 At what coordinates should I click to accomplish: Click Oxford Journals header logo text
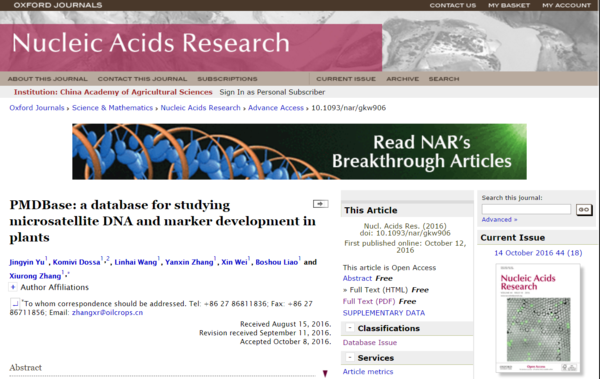coord(58,5)
